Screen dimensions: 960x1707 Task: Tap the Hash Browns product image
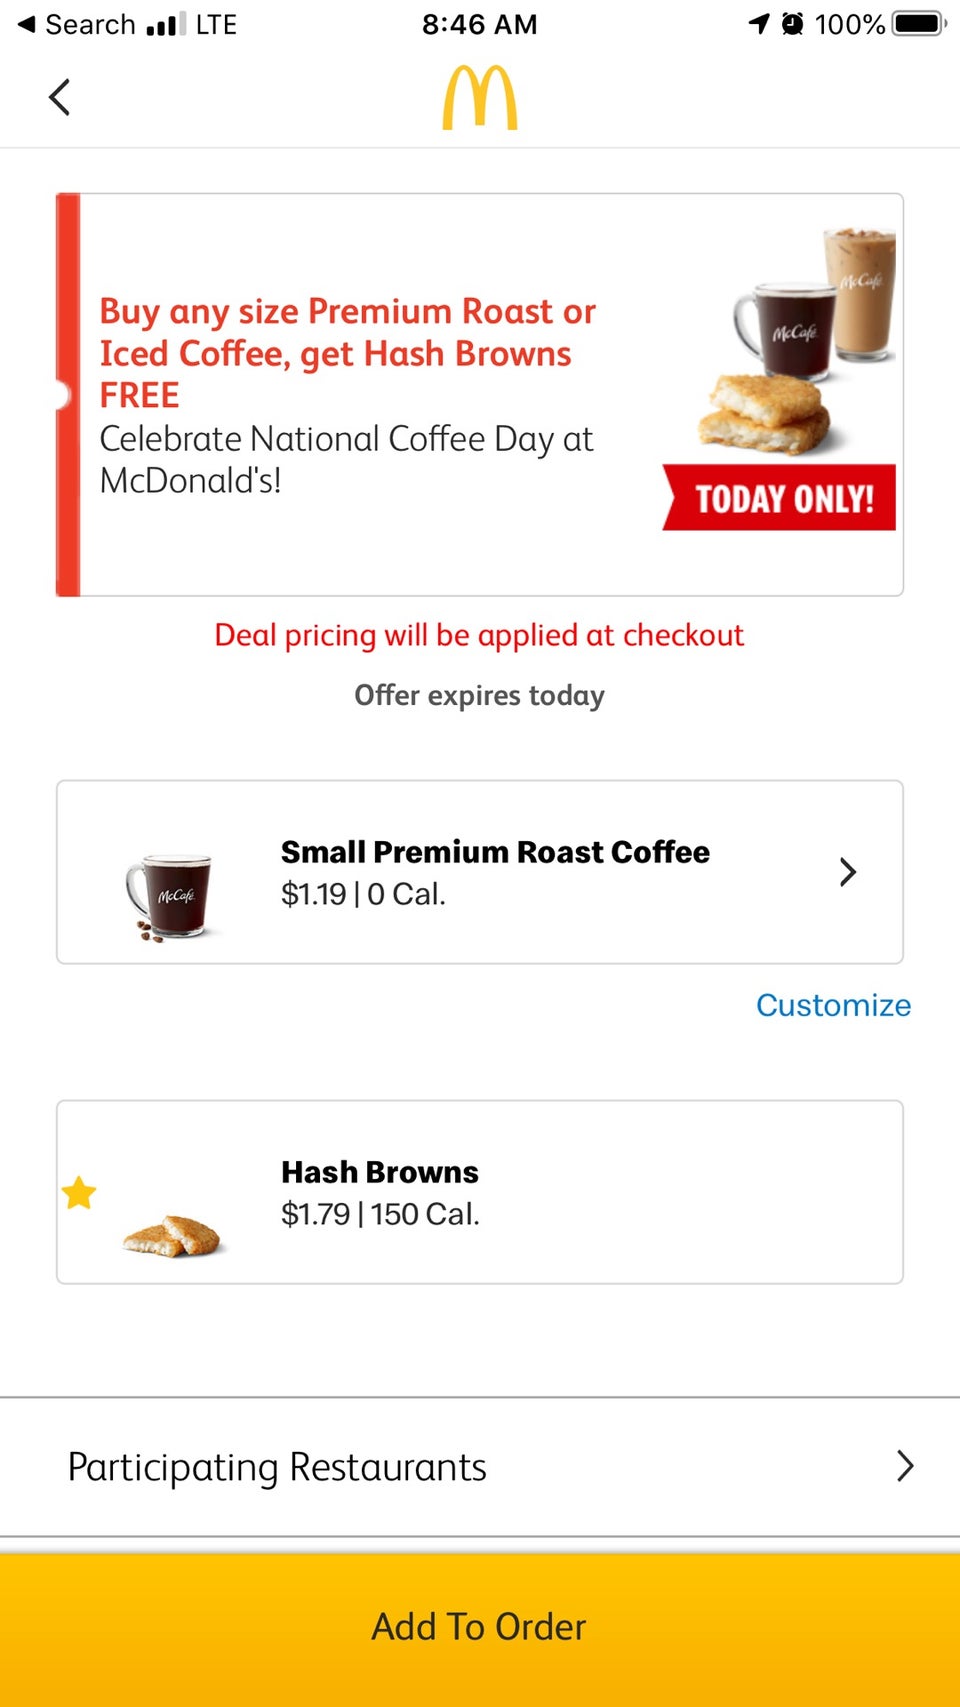click(173, 1236)
